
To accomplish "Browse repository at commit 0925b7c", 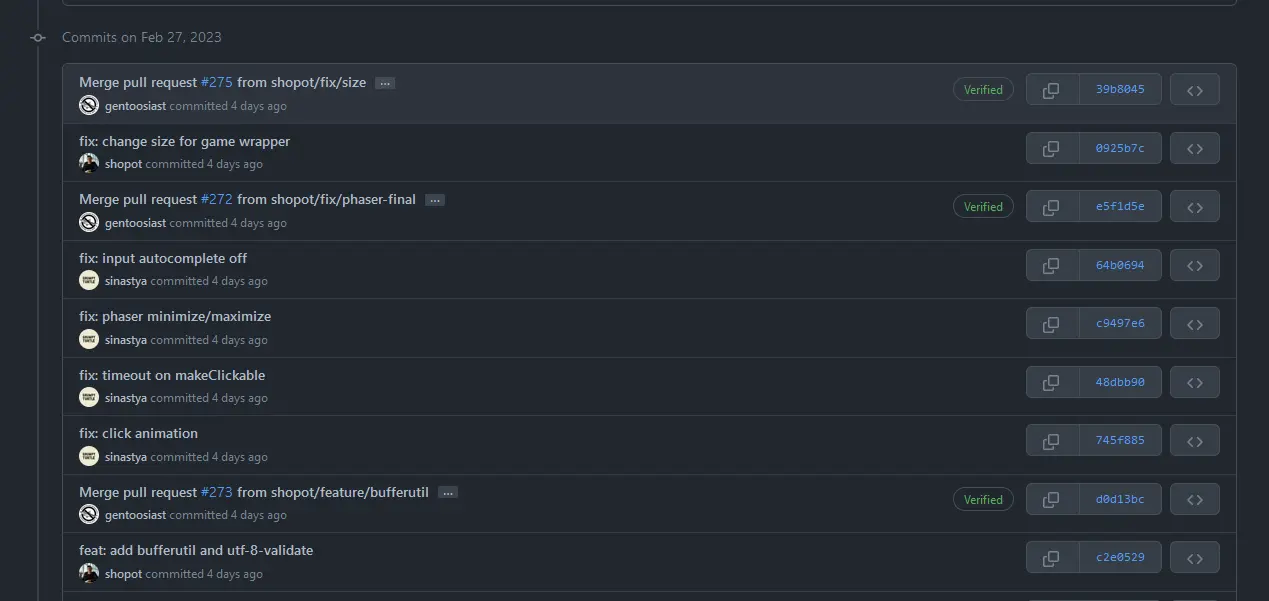I will coord(1194,148).
